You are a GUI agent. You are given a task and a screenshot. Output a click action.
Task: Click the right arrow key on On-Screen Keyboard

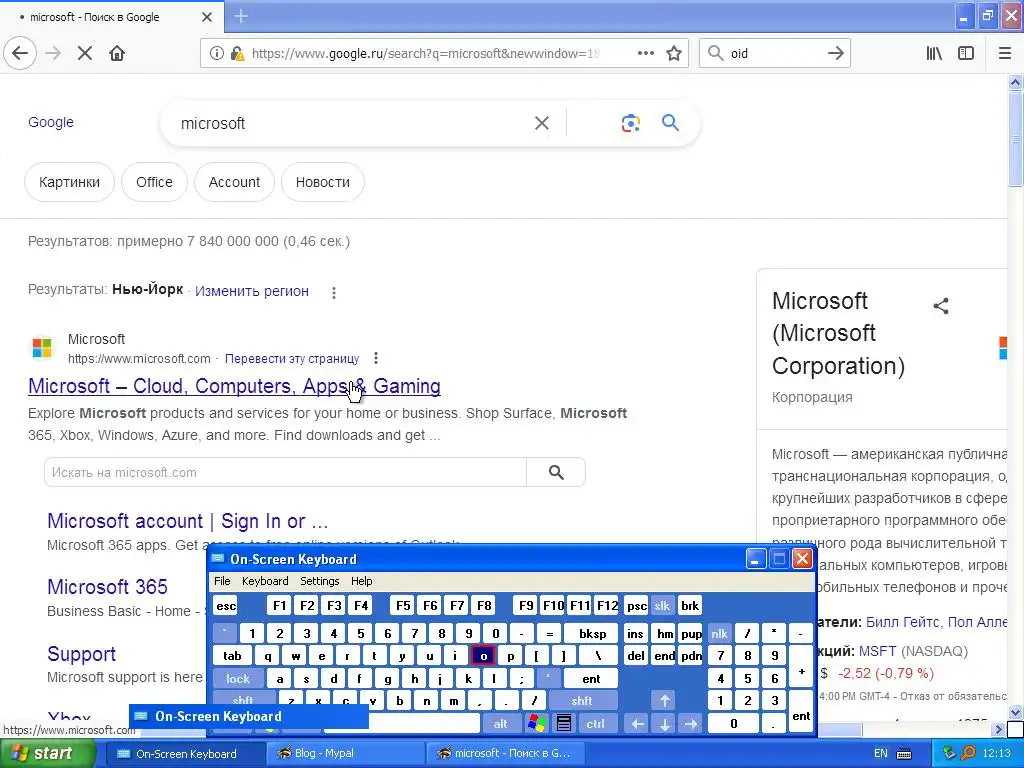point(691,724)
